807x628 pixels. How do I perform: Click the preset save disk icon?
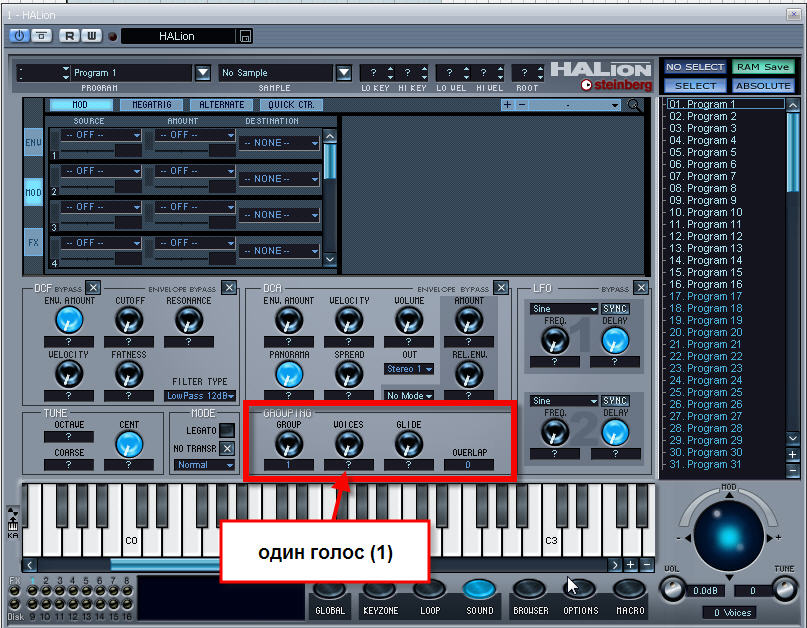245,36
